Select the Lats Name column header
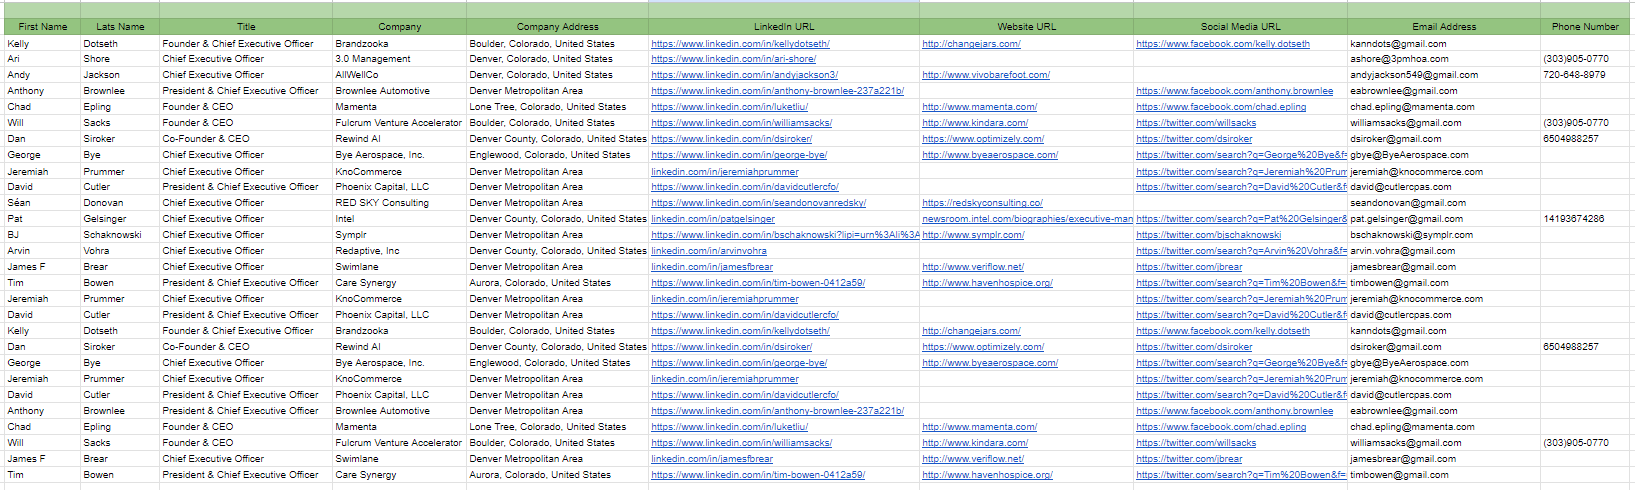This screenshot has width=1635, height=490. [120, 27]
